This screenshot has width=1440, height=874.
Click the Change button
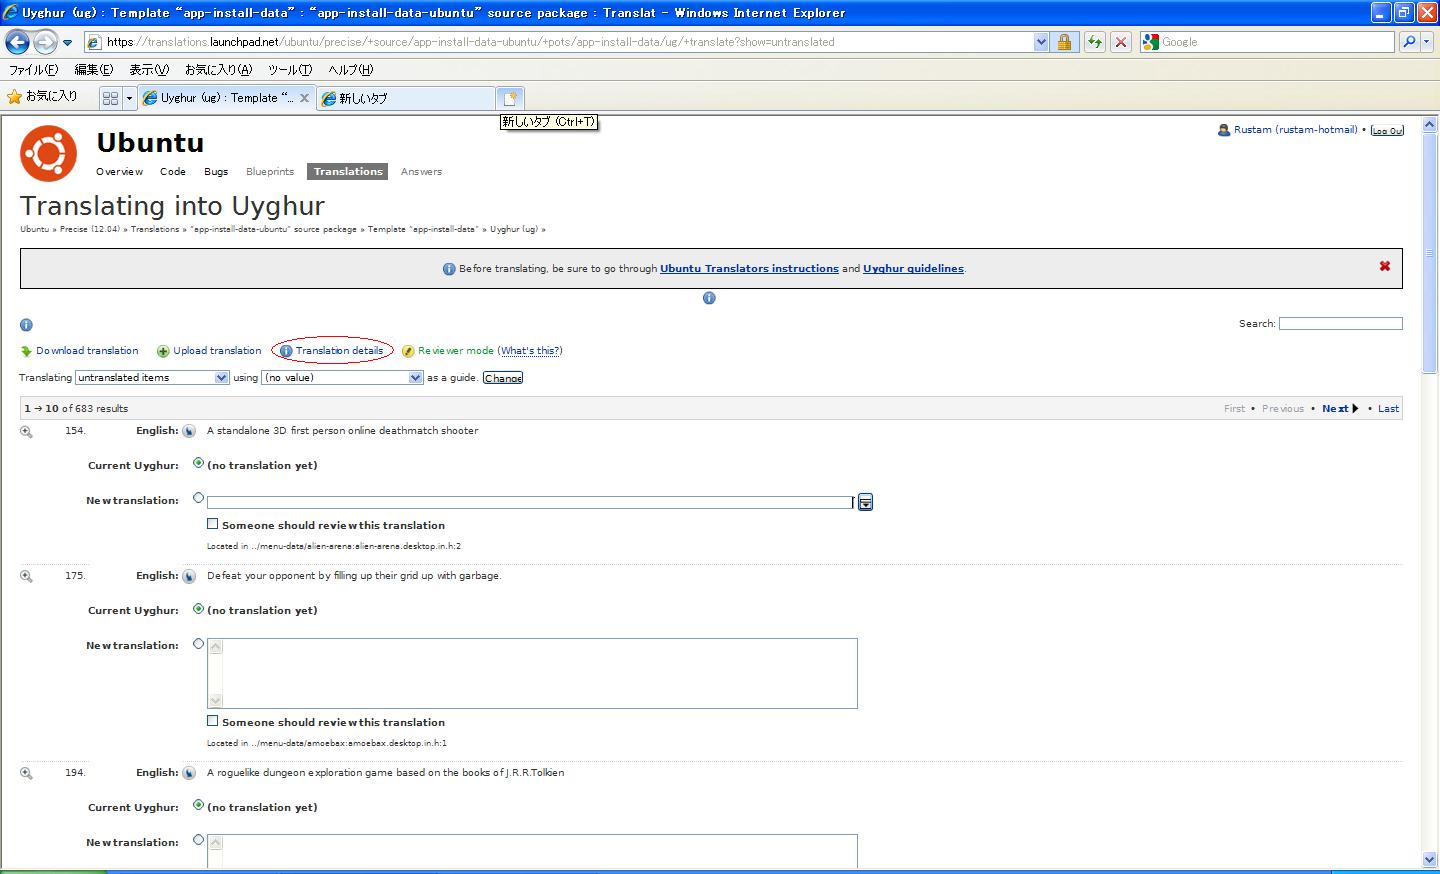tap(503, 378)
